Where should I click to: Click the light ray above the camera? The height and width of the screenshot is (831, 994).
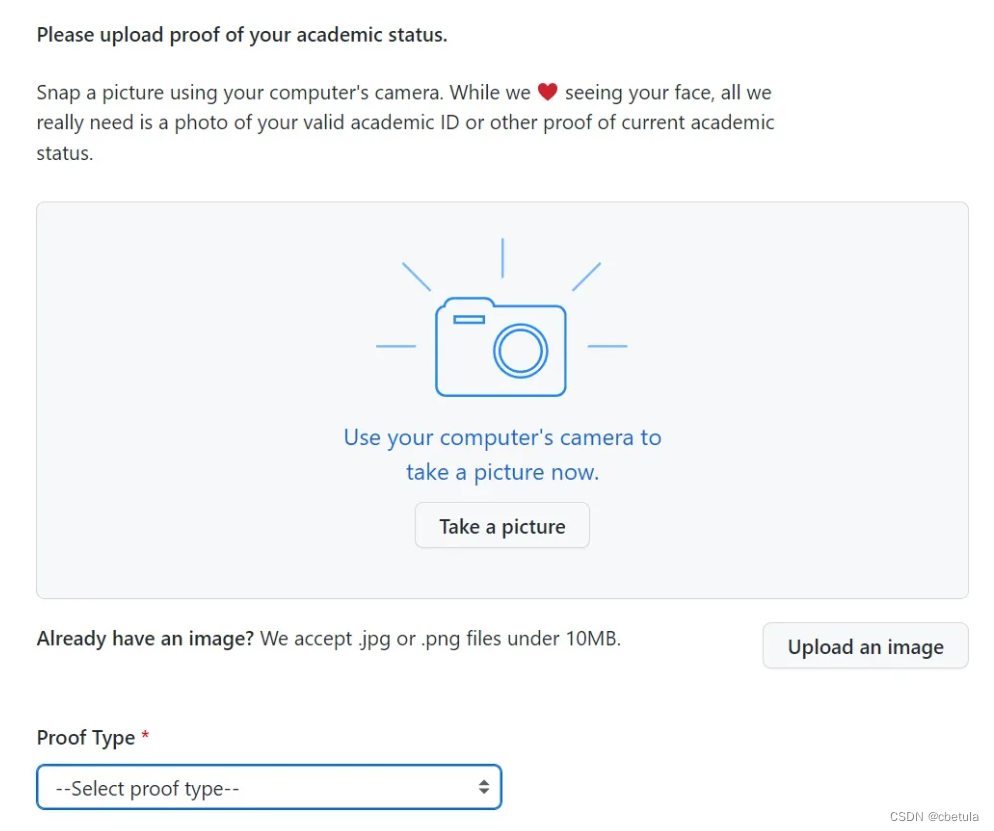[x=502, y=257]
